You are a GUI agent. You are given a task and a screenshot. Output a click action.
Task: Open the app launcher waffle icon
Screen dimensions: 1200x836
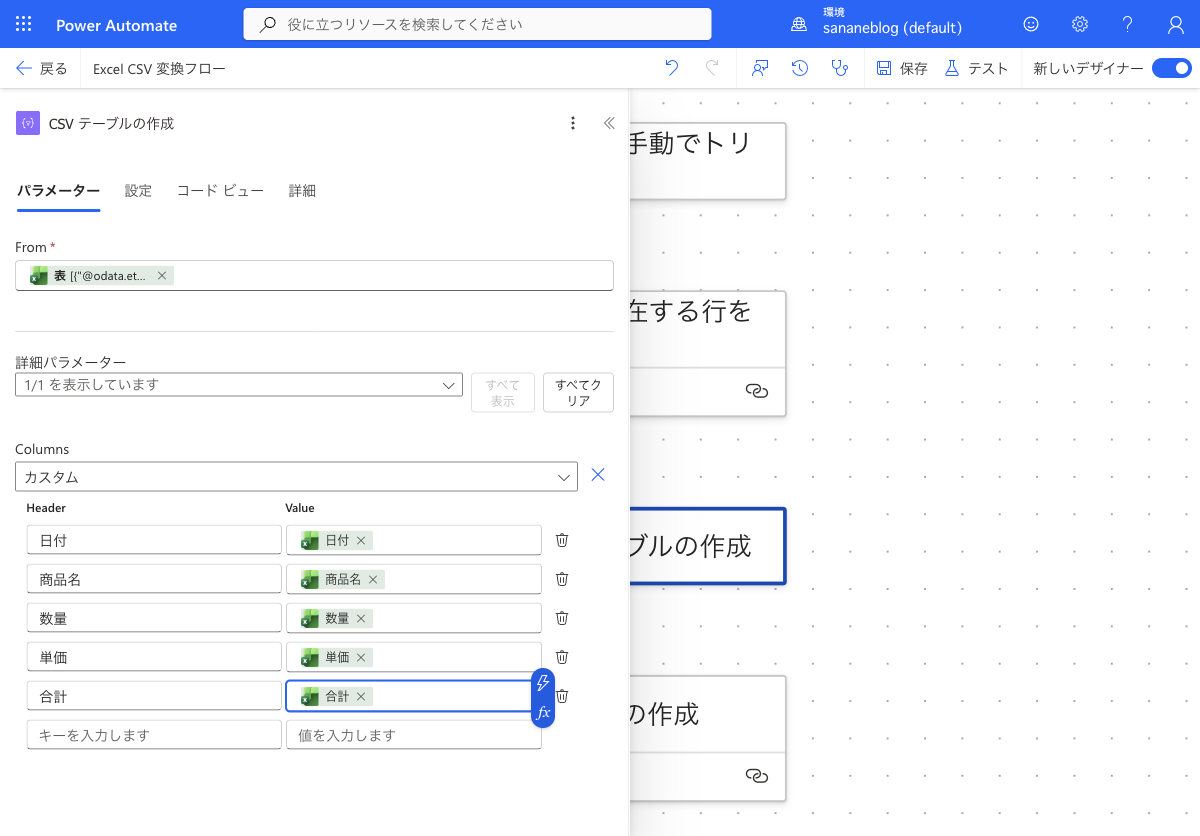coord(24,25)
